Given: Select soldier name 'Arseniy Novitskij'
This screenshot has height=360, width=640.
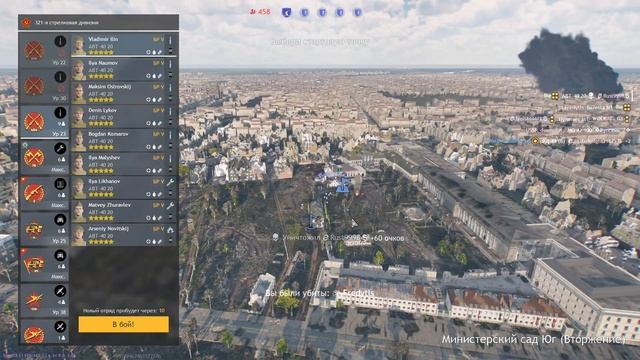Looking at the screenshot, I should tap(108, 229).
